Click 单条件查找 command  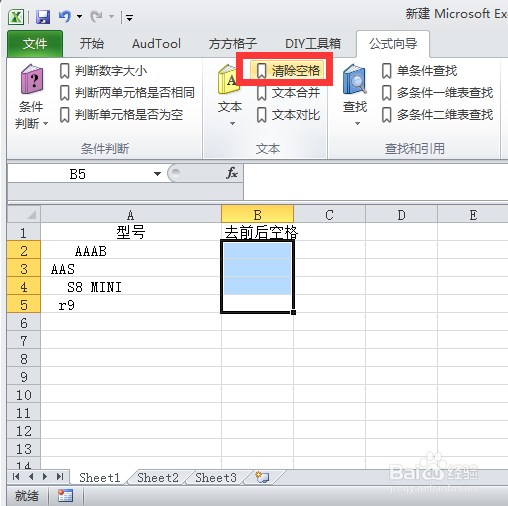click(x=419, y=71)
